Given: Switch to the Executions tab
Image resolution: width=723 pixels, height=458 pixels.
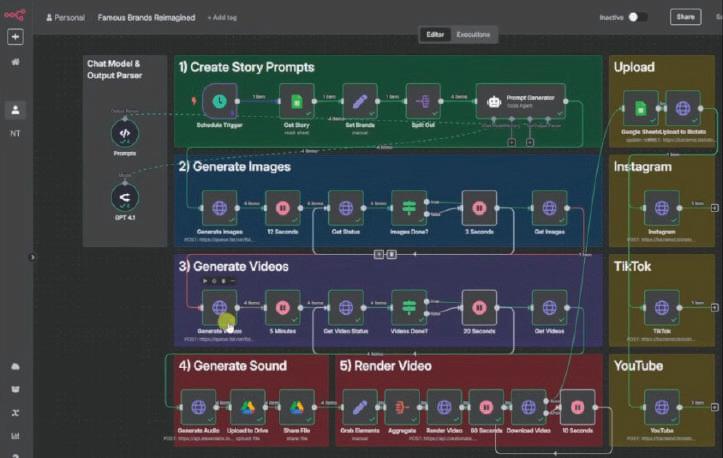Looking at the screenshot, I should pyautogui.click(x=473, y=35).
